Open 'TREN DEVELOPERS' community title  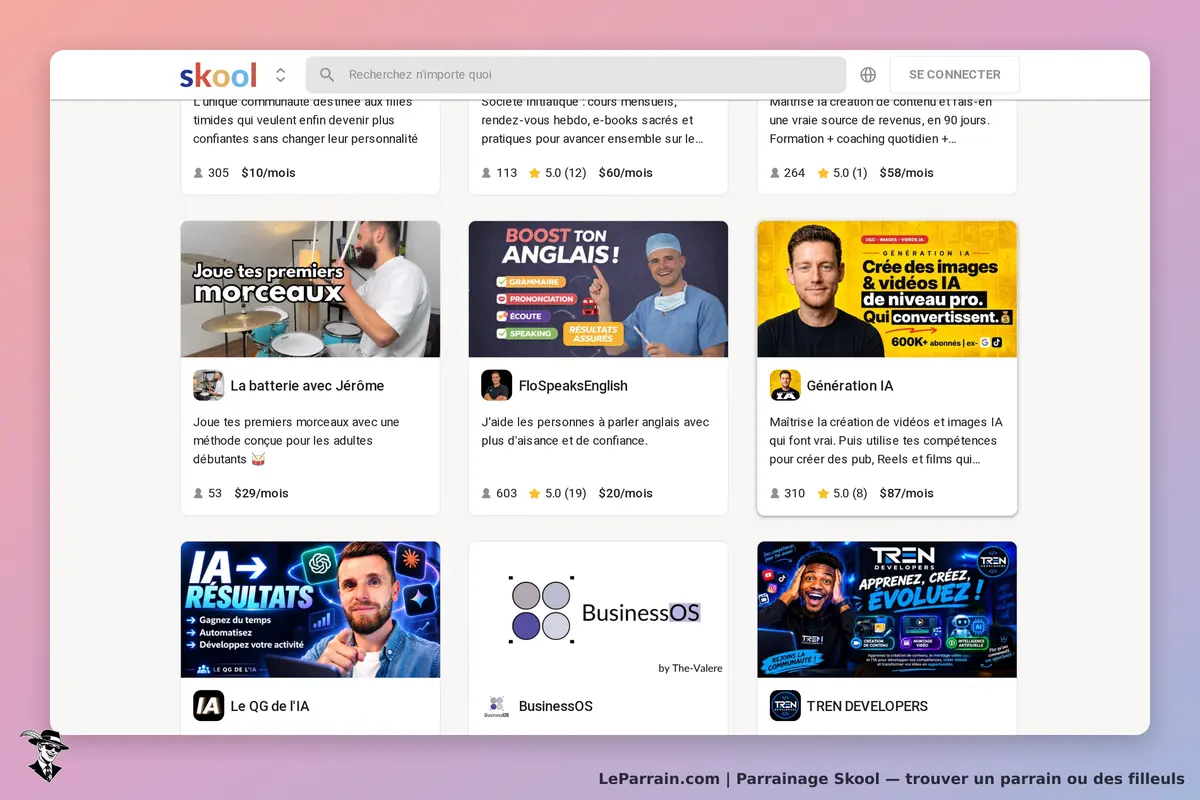867,706
